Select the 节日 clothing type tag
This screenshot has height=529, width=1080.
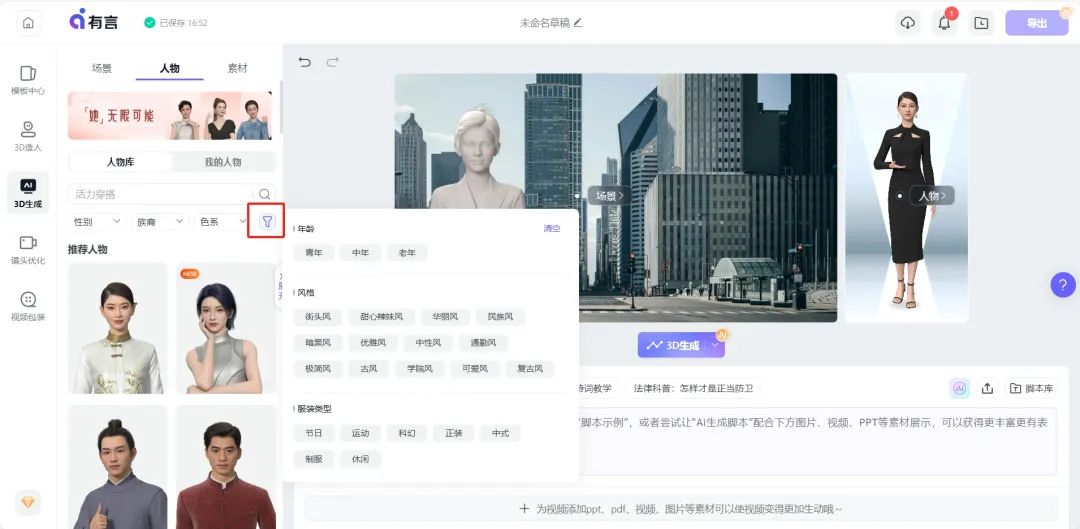[x=313, y=433]
